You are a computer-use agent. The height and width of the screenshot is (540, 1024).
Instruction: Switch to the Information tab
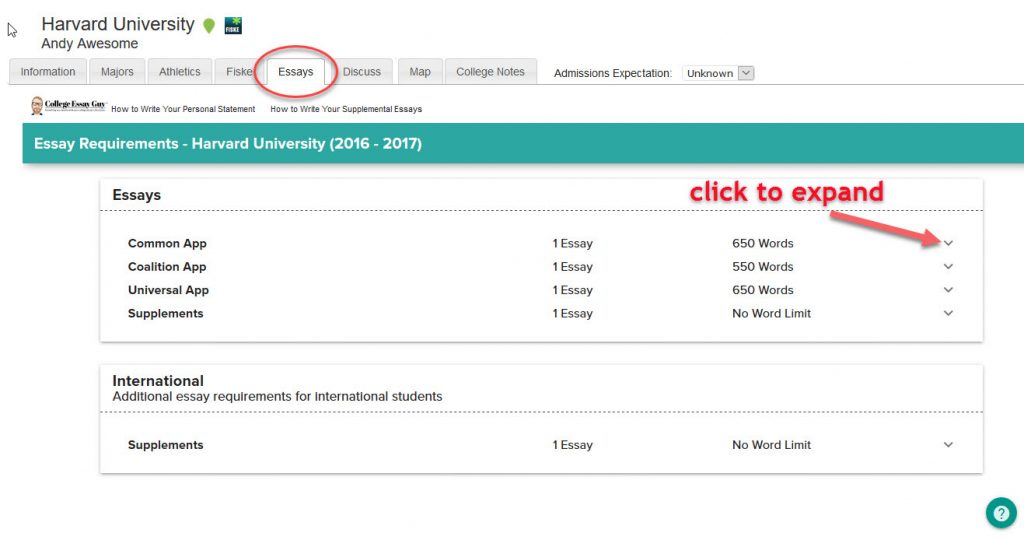pyautogui.click(x=48, y=72)
